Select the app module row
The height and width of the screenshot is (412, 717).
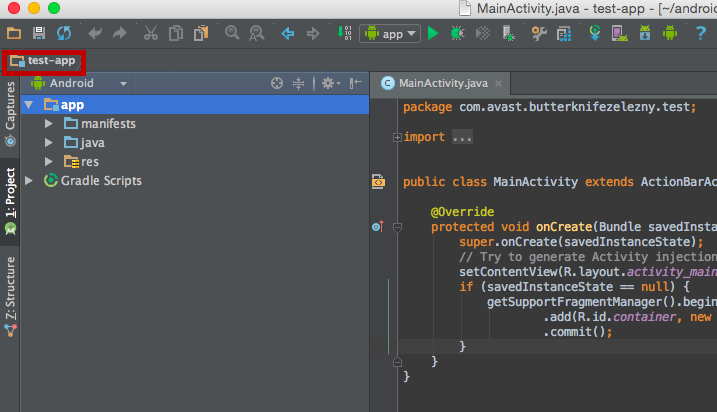tap(194, 105)
